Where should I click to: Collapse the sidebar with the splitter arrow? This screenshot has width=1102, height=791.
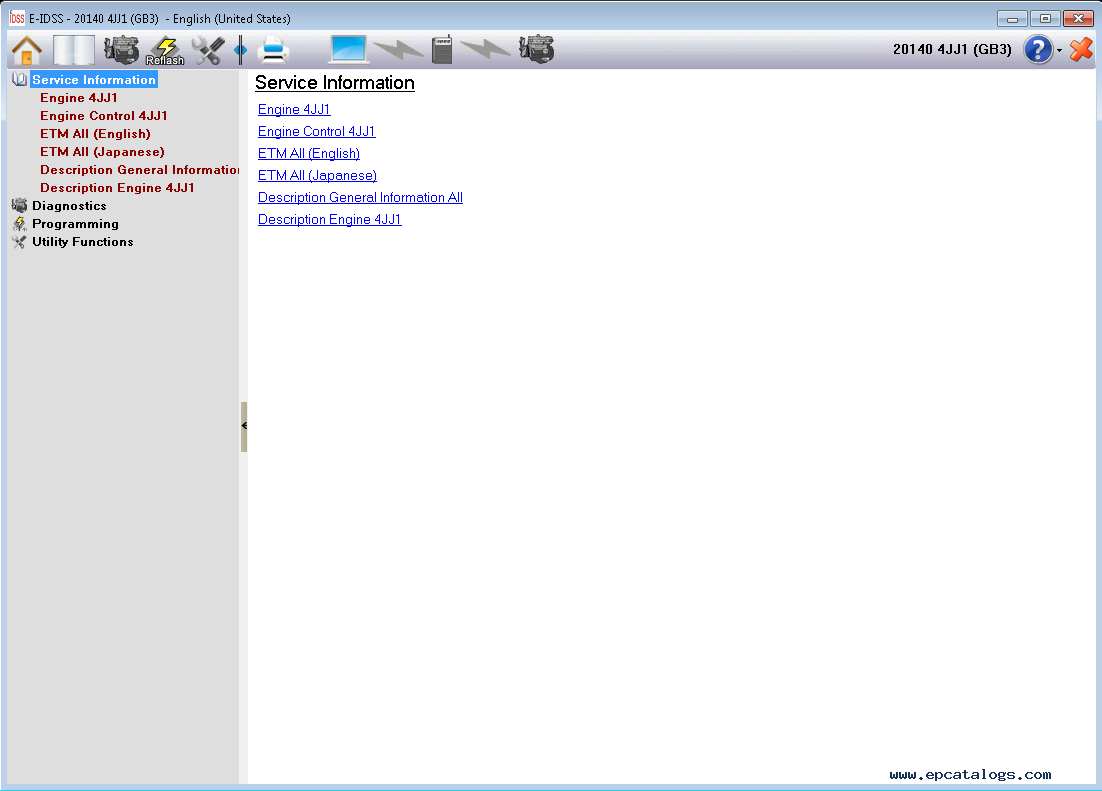pyautogui.click(x=244, y=426)
